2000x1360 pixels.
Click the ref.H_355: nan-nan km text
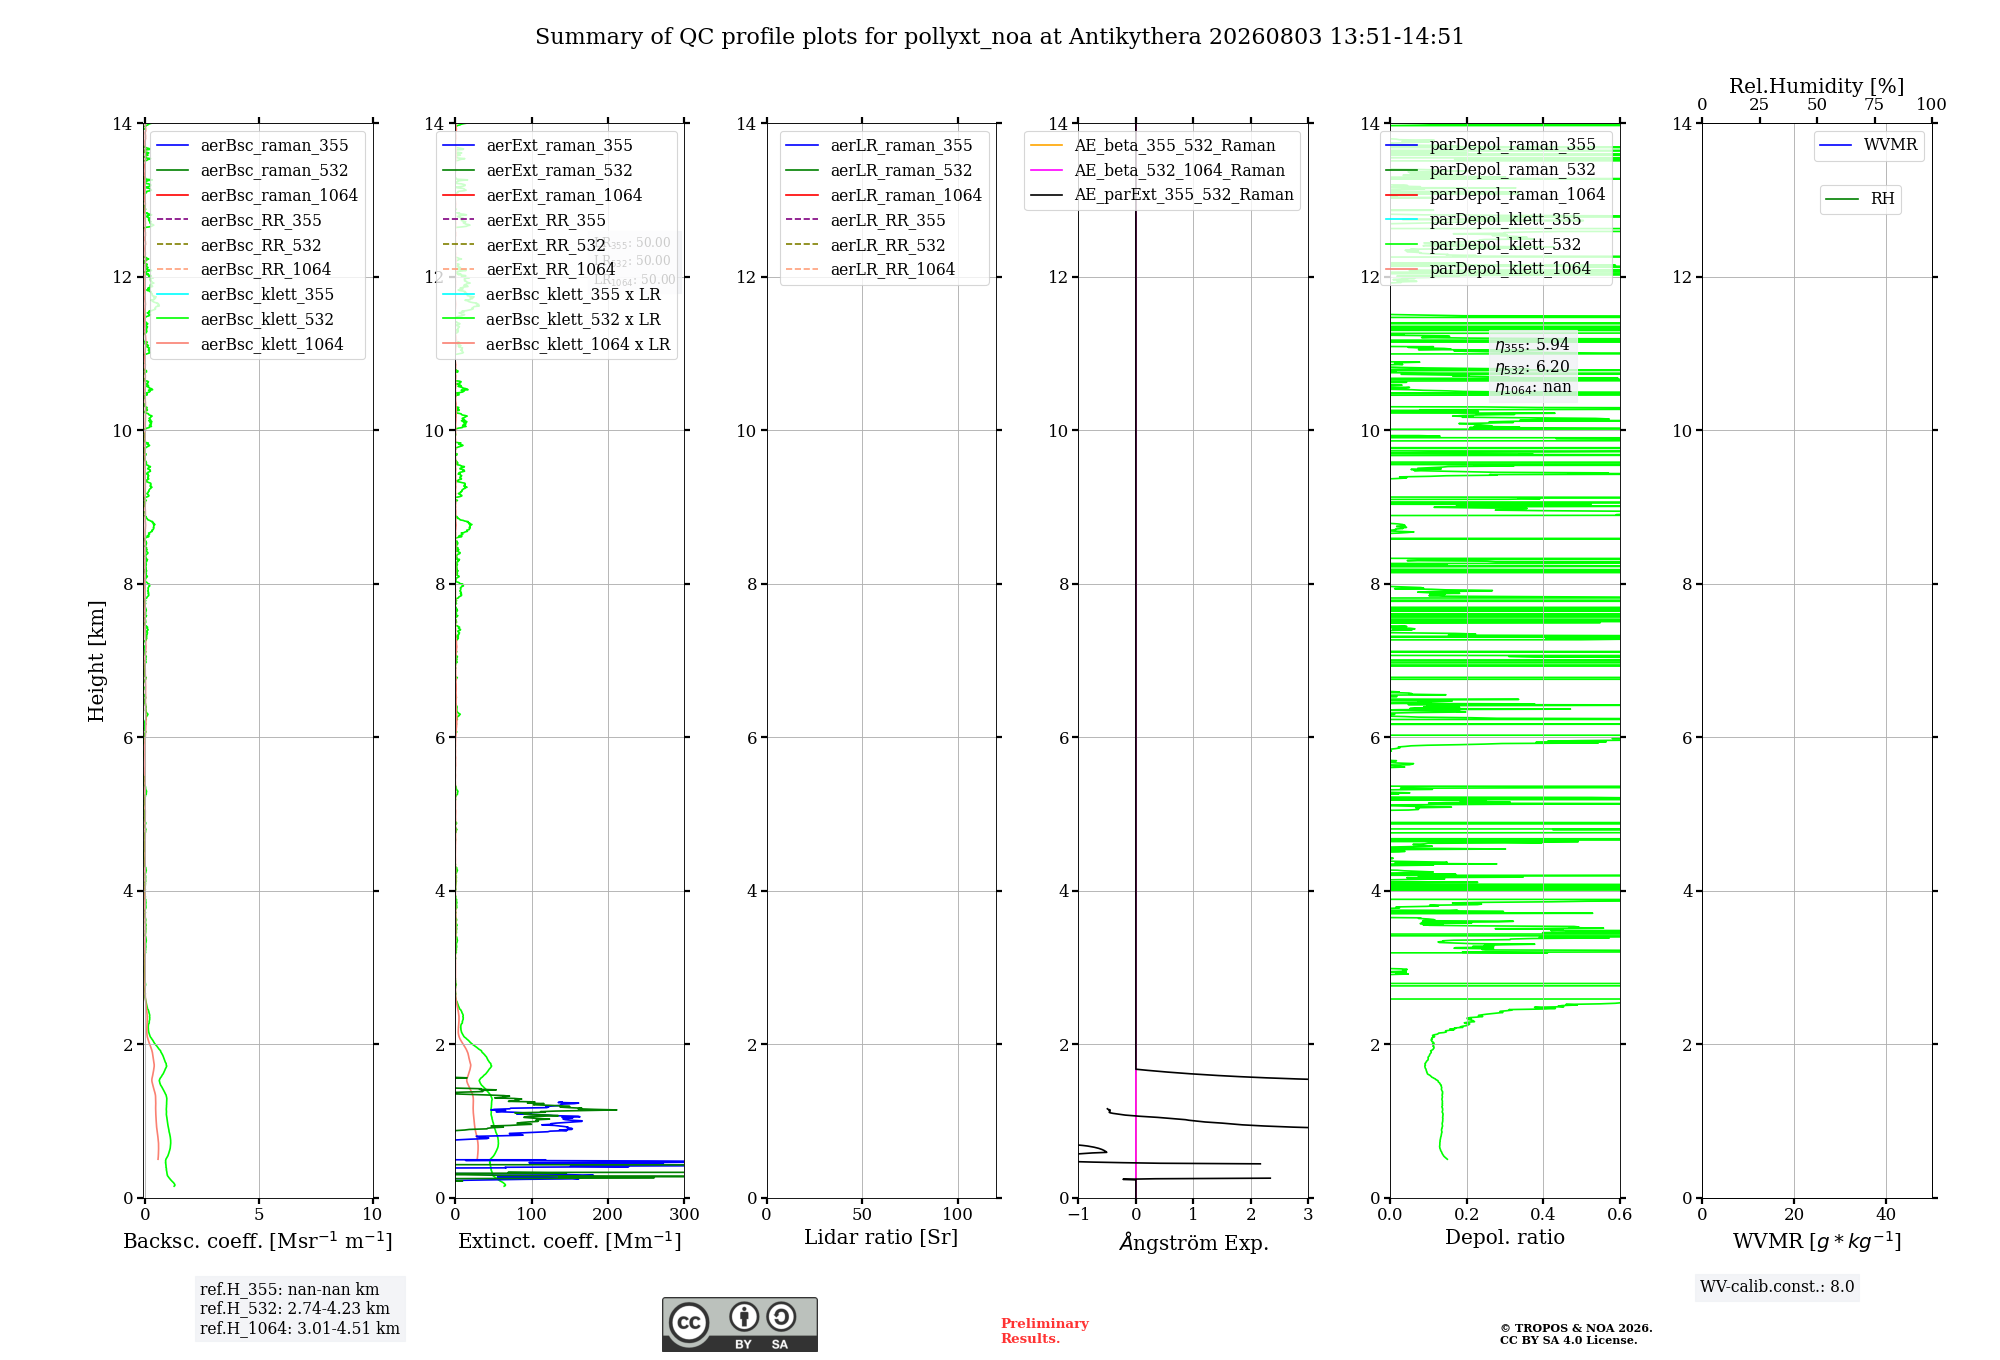(289, 1290)
